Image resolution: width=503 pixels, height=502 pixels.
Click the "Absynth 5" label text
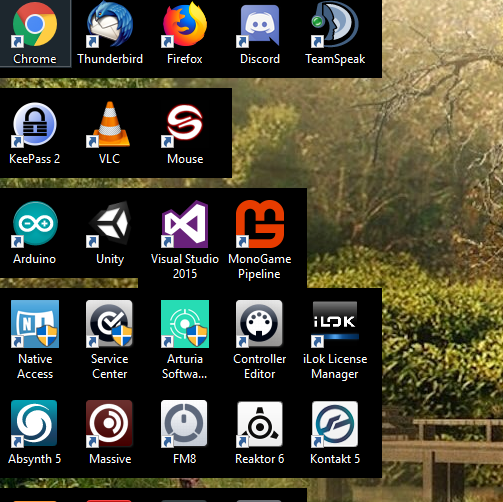pos(35,459)
